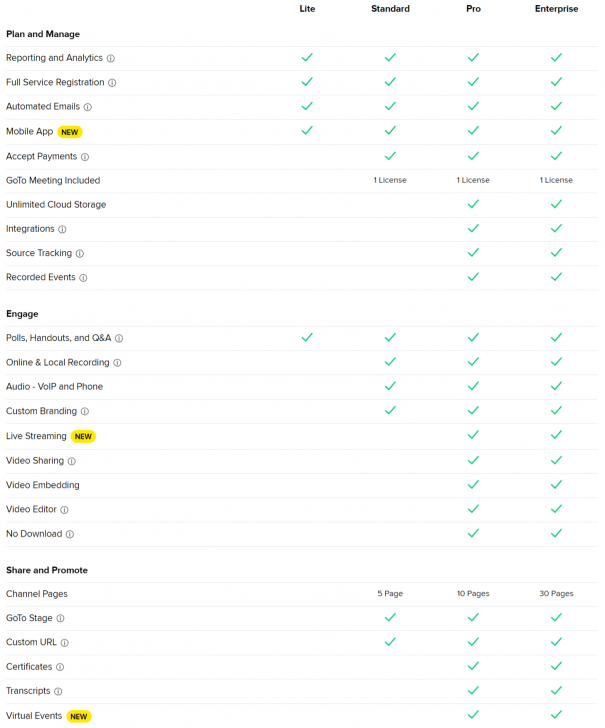The height and width of the screenshot is (728, 605).
Task: Click Lite checkmark for Polls, Handouts, and Q&A
Action: coord(307,338)
